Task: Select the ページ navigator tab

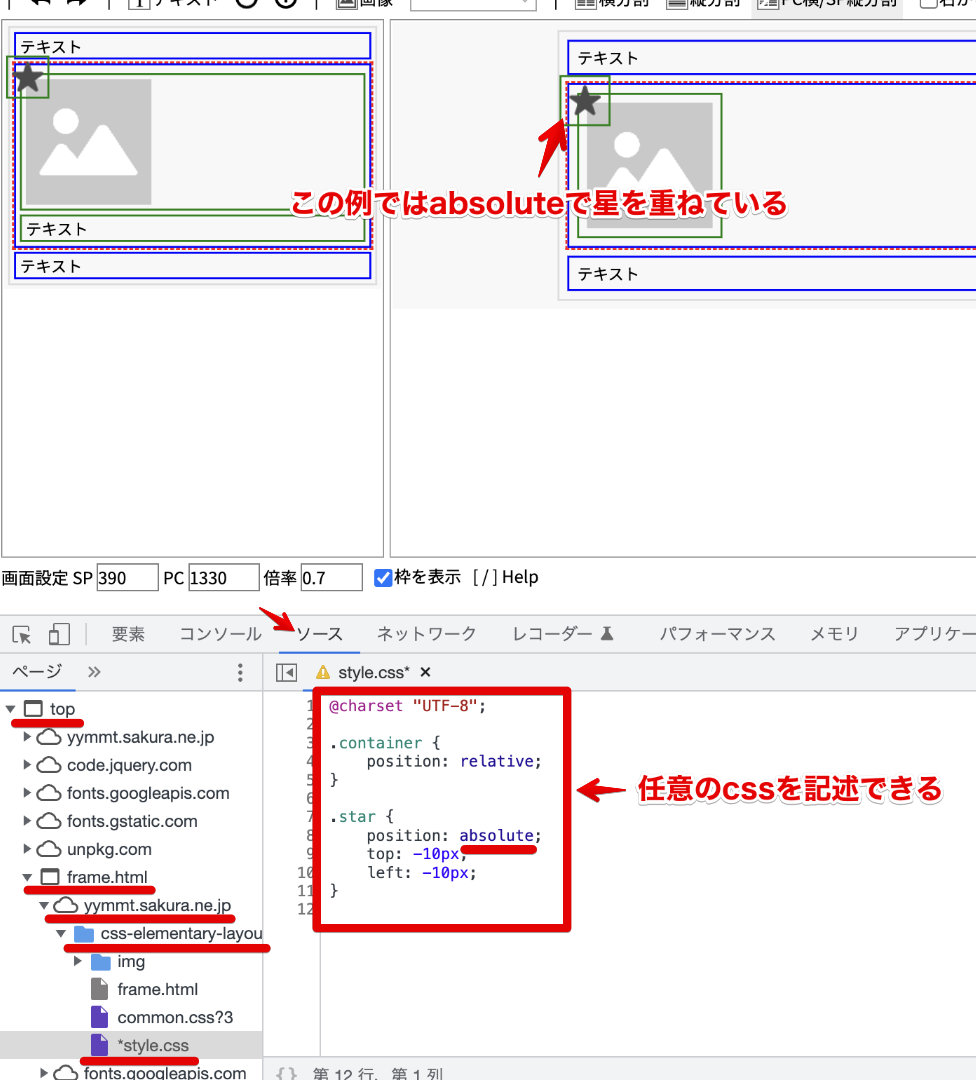Action: [37, 671]
